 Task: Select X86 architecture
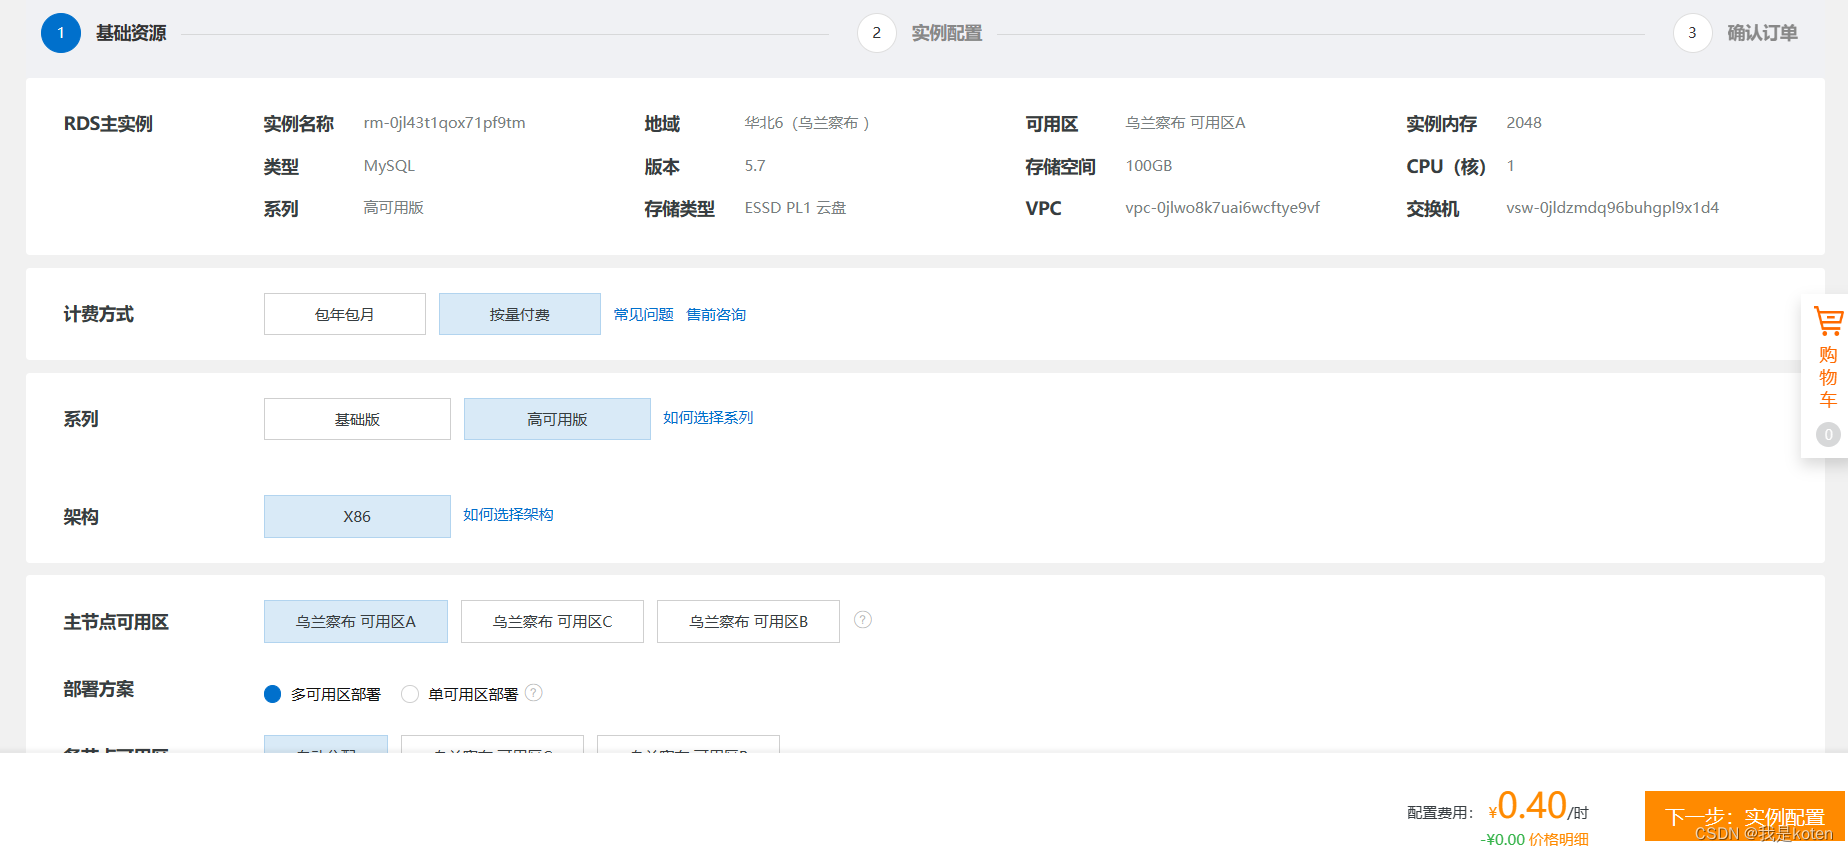(357, 516)
